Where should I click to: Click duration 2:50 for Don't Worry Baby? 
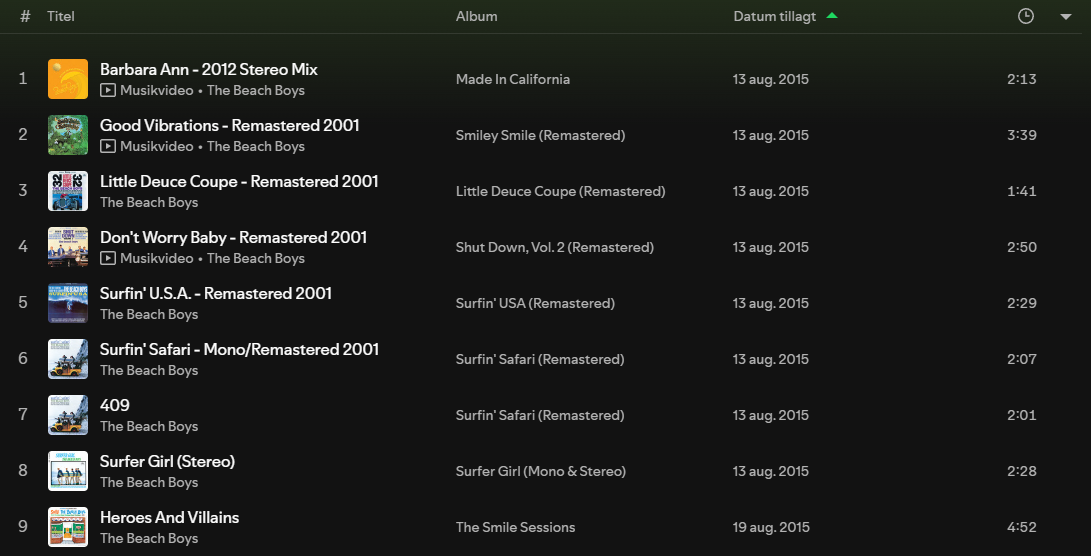pyautogui.click(x=1021, y=247)
